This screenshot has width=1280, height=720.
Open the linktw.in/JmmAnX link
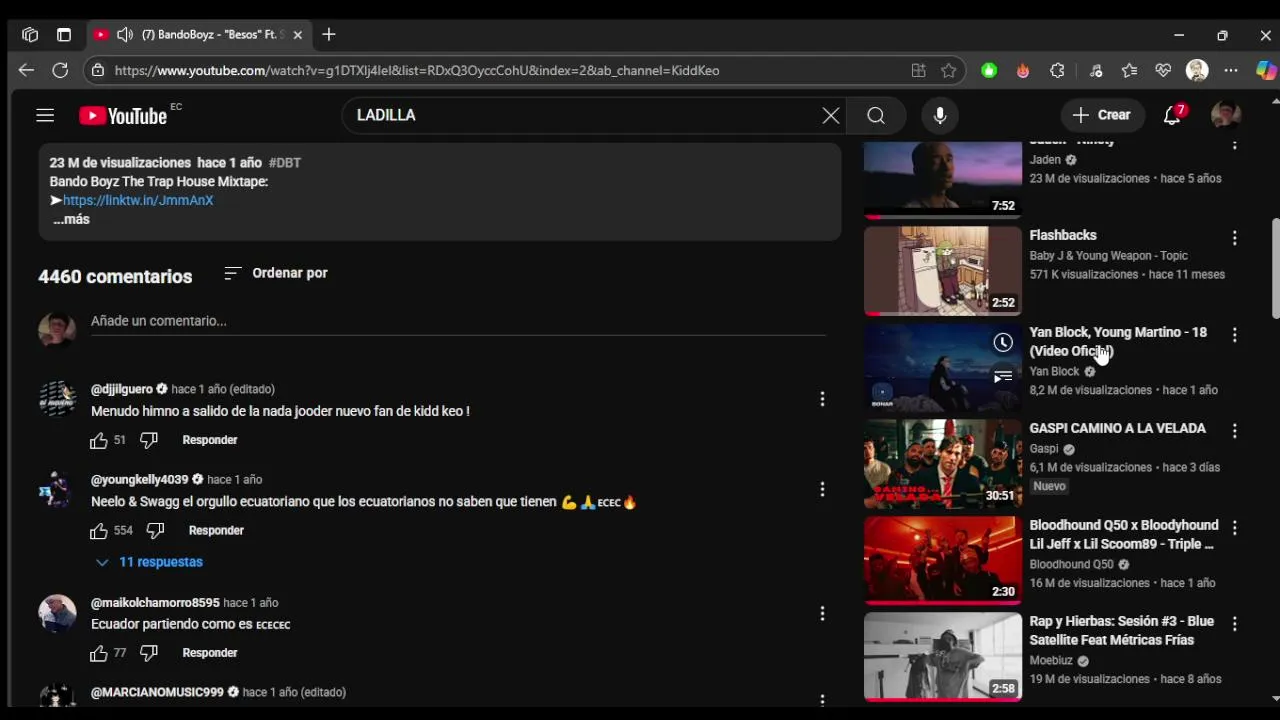pyautogui.click(x=138, y=200)
